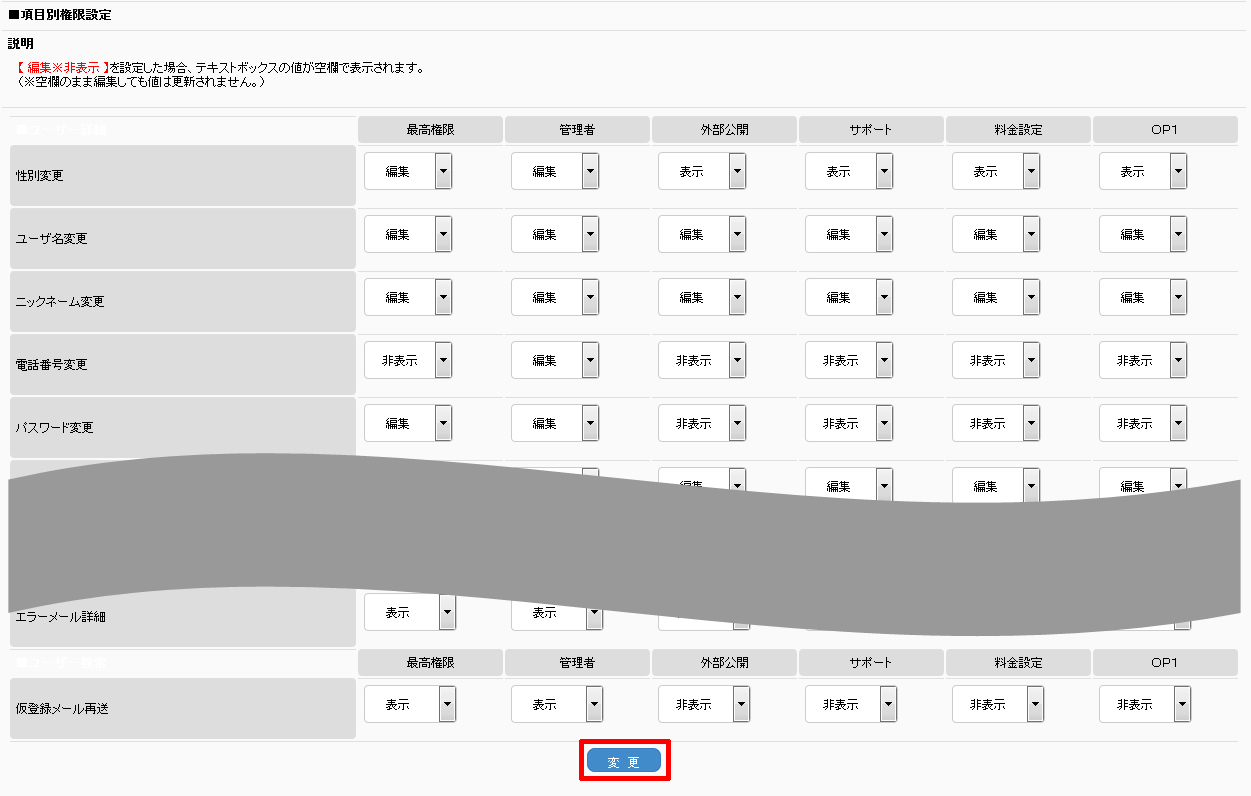This screenshot has height=796, width=1251.
Task: Open 性別変更 dropdown under 外部公開 column
Action: [702, 171]
